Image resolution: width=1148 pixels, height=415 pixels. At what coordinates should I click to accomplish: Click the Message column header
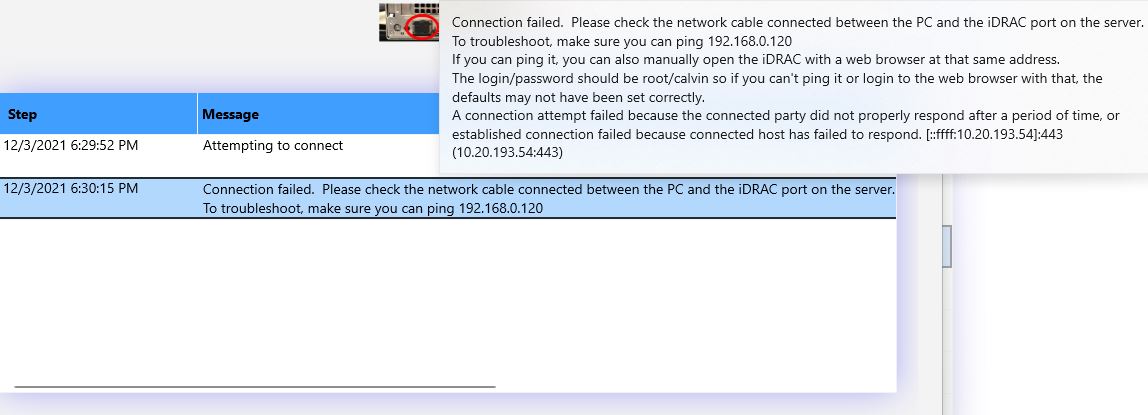pos(231,115)
